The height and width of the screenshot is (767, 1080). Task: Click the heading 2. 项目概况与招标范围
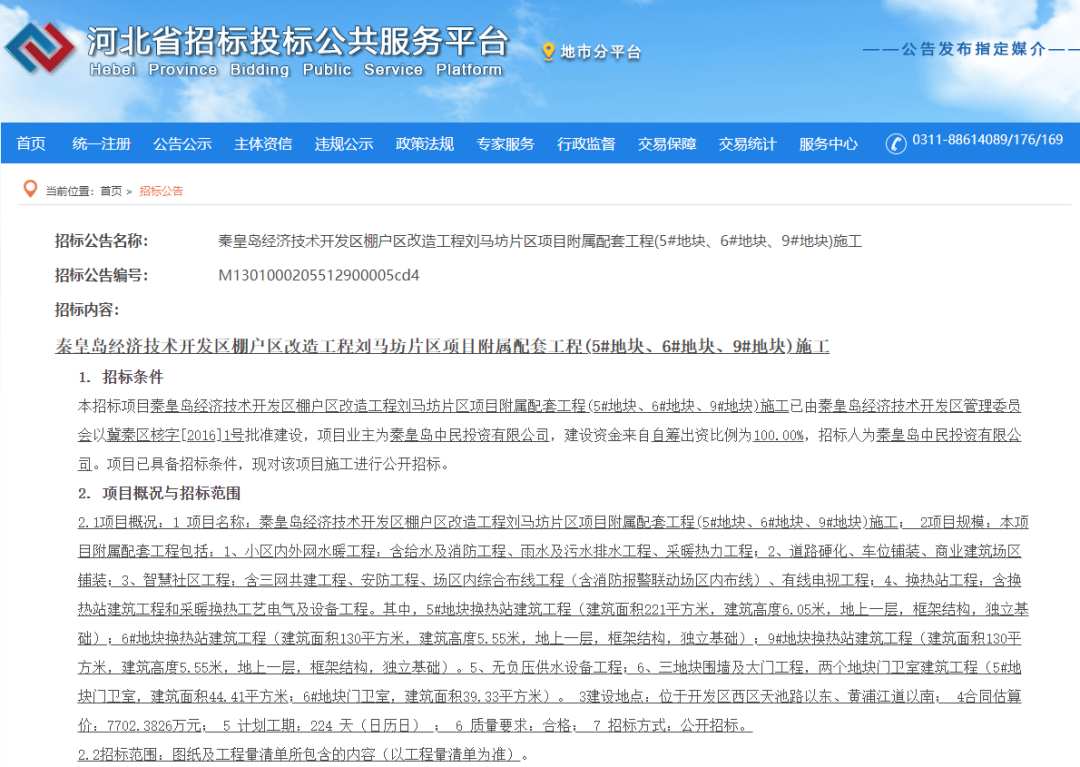coord(159,494)
